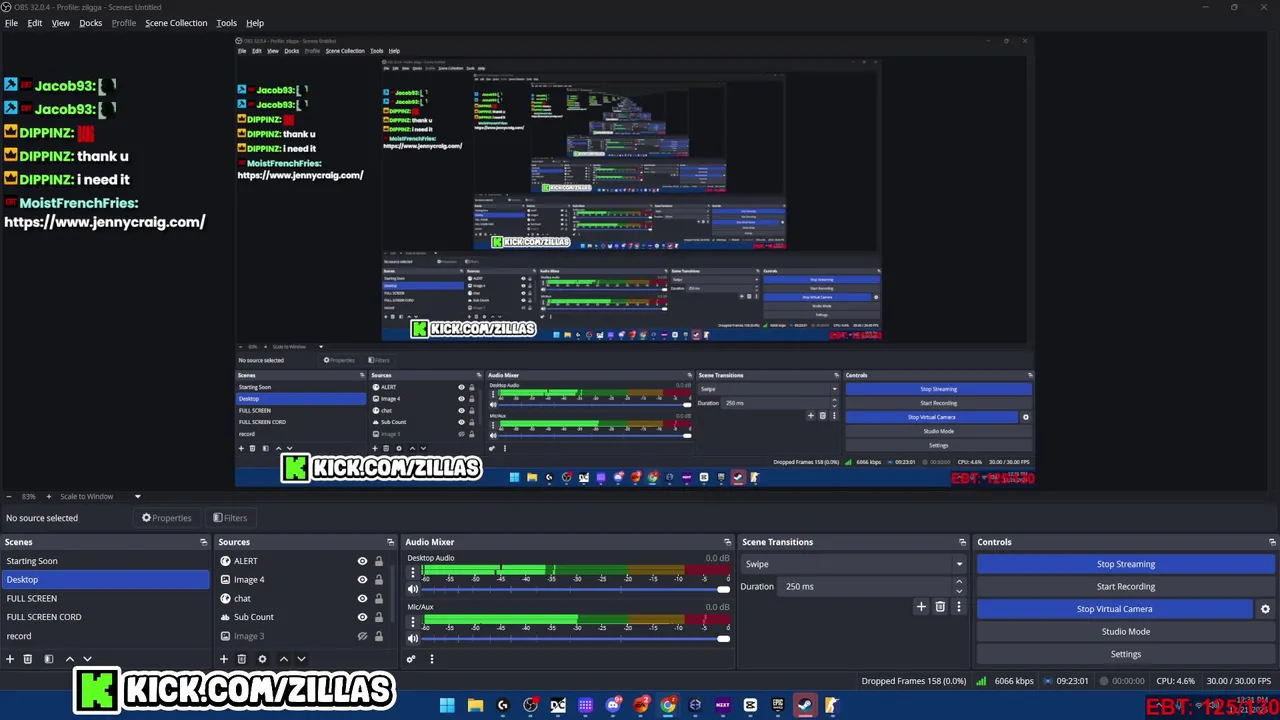The height and width of the screenshot is (720, 1280).
Task: Configure virtual camera gear icon
Action: [x=1265, y=609]
